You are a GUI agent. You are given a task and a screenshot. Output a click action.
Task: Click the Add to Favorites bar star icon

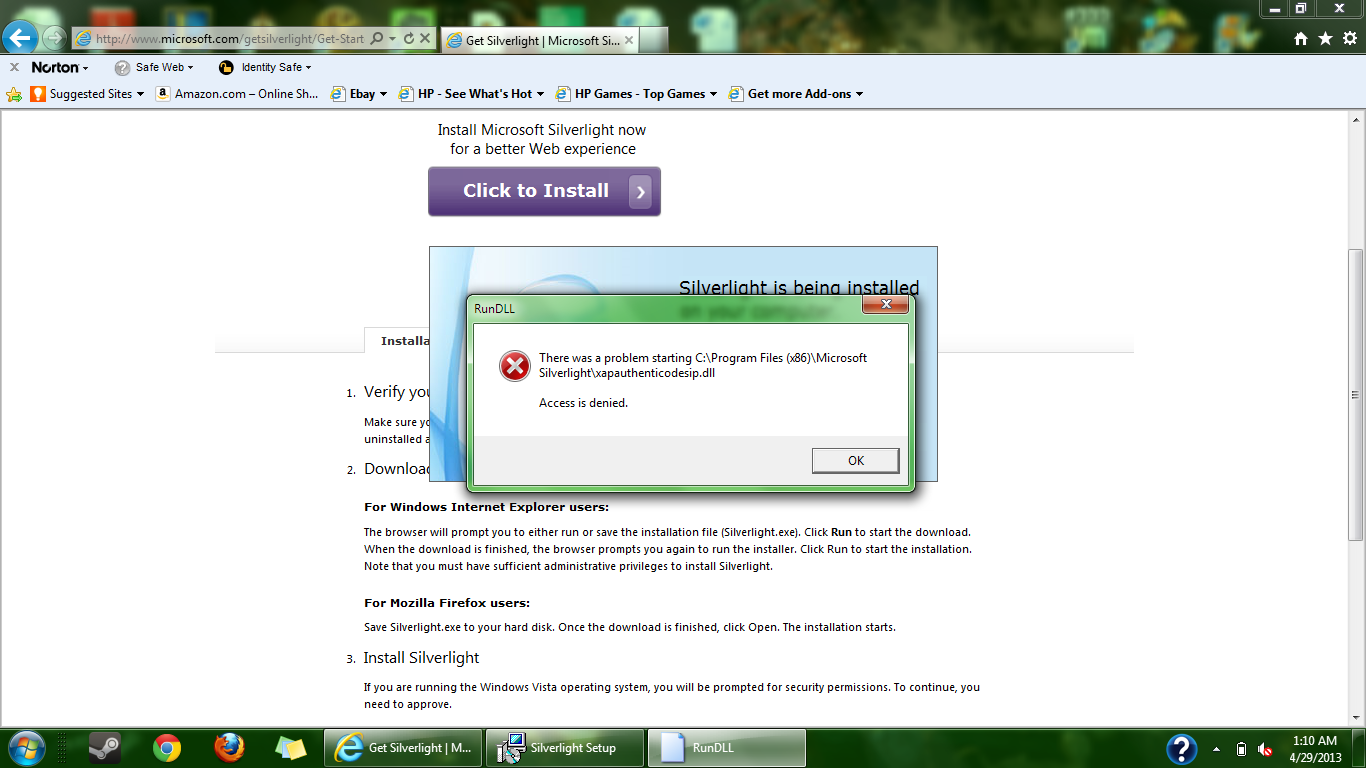pos(14,94)
